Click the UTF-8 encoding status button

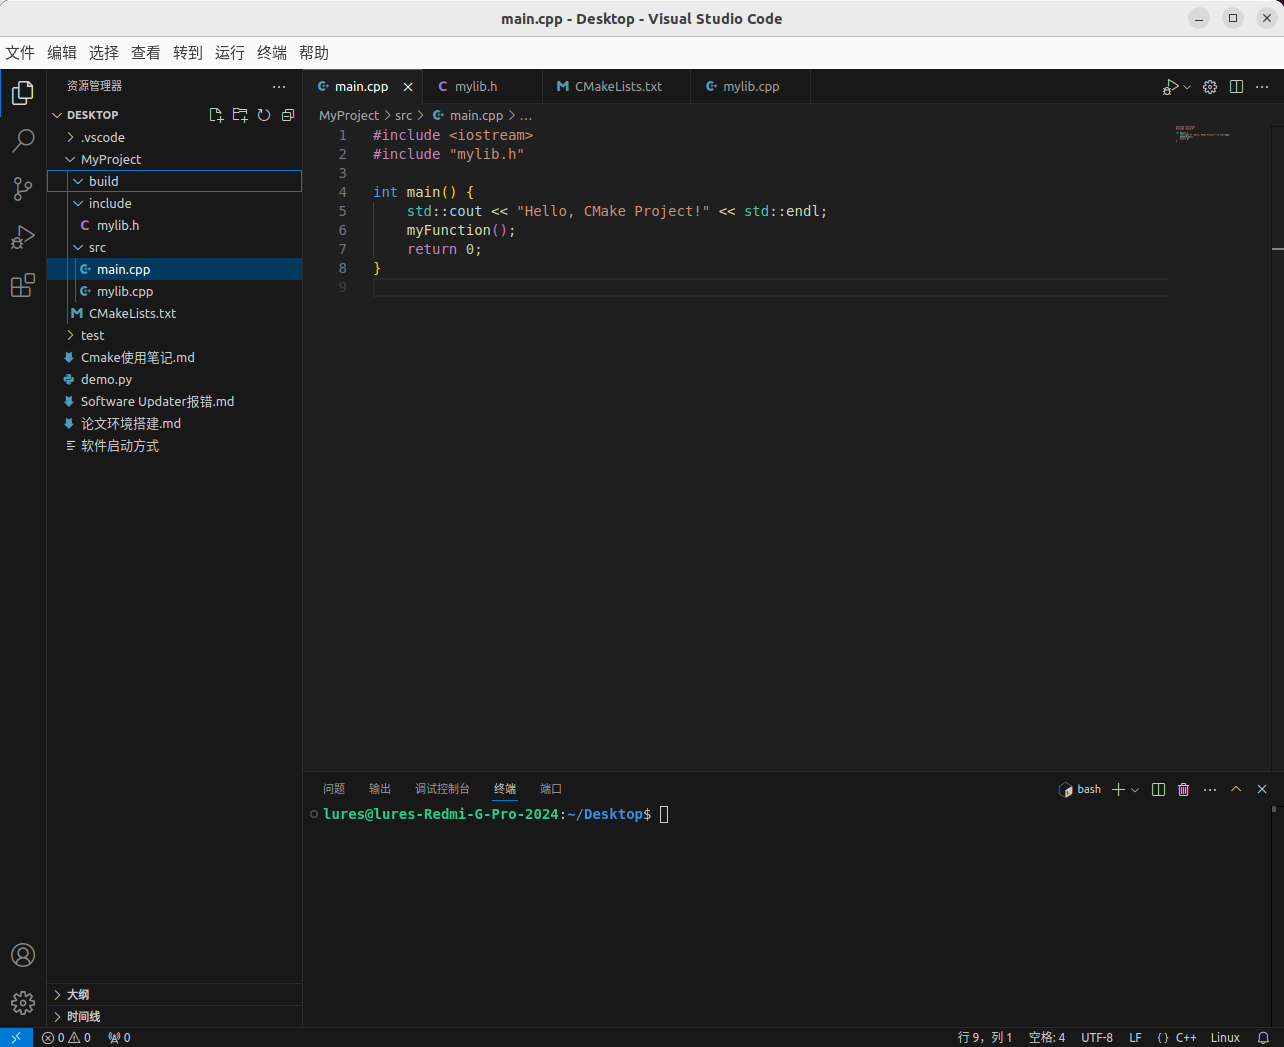[x=1096, y=1038]
